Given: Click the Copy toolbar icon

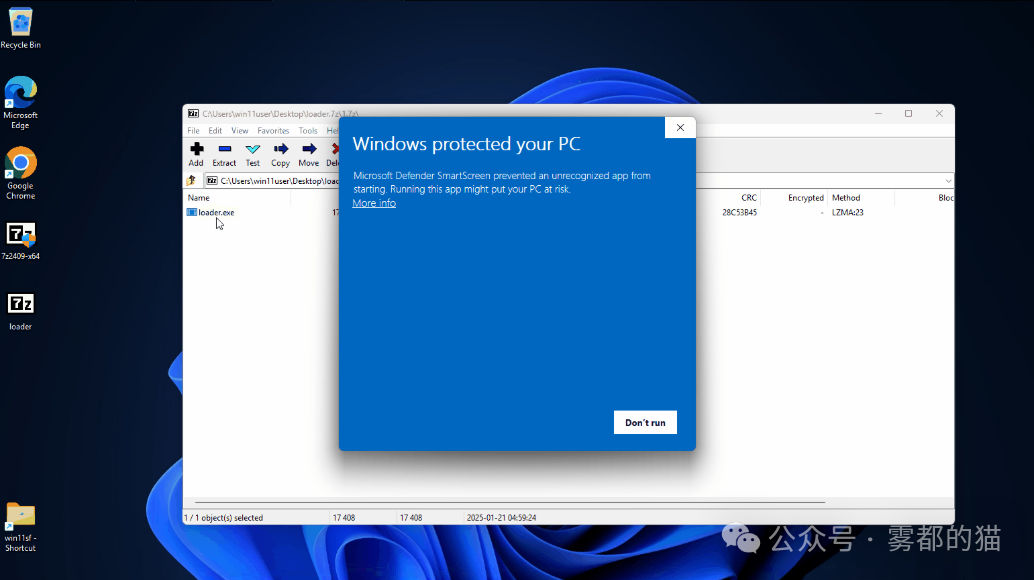Looking at the screenshot, I should click(280, 154).
